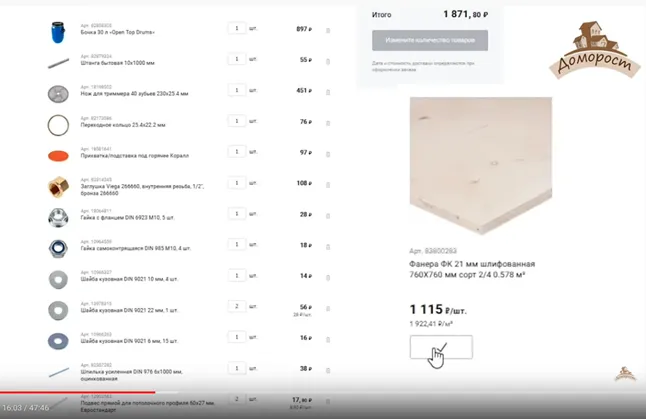
Task: Open the Фанера ФК 21 мм product title
Action: pyautogui.click(x=472, y=269)
